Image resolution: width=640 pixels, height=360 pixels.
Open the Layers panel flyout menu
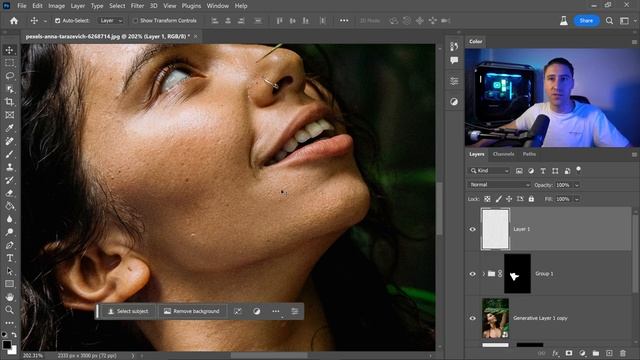[634, 155]
